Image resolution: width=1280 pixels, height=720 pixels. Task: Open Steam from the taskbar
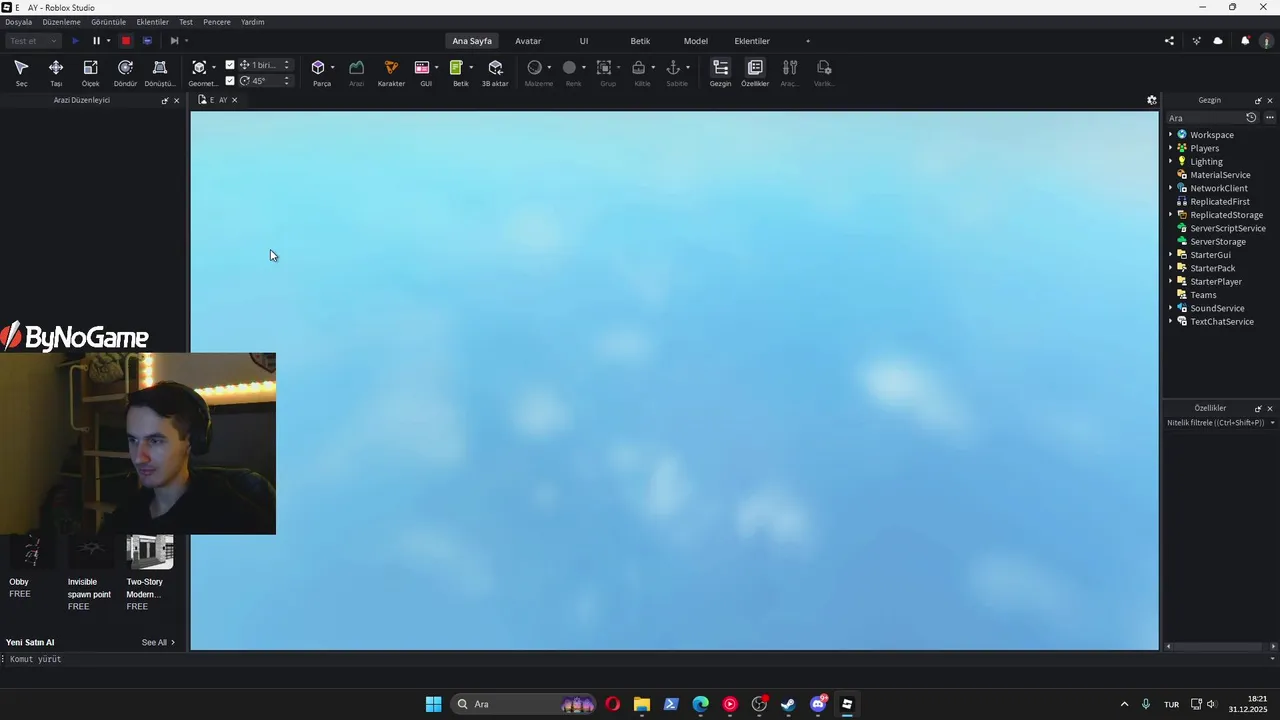[x=788, y=704]
